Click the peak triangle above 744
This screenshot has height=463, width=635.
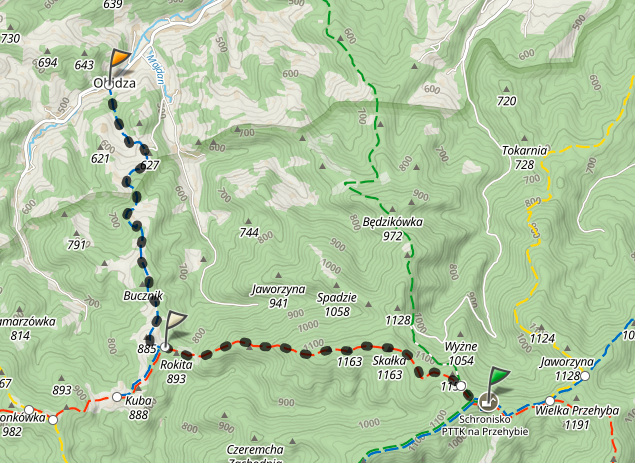pyautogui.click(x=248, y=221)
